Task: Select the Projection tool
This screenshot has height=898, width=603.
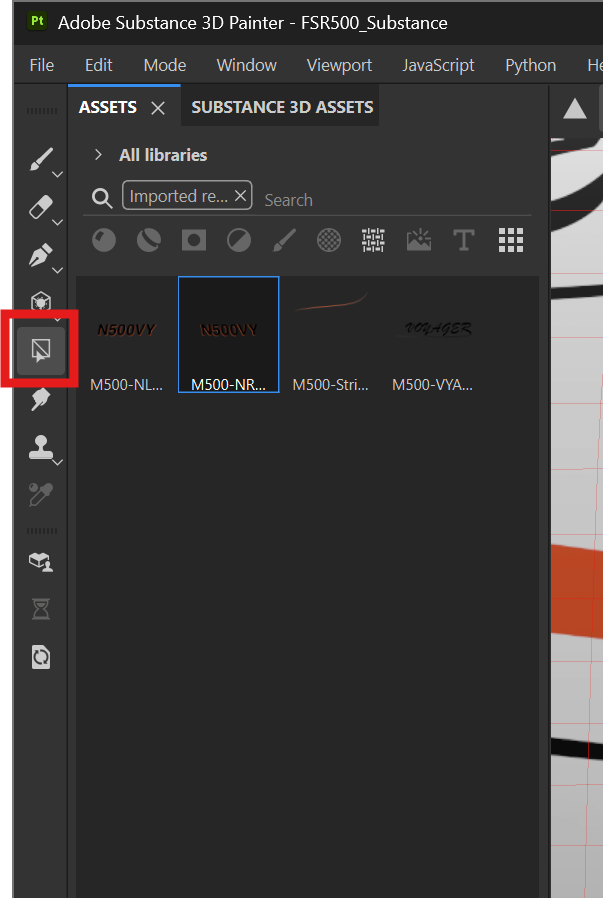Action: pos(40,255)
